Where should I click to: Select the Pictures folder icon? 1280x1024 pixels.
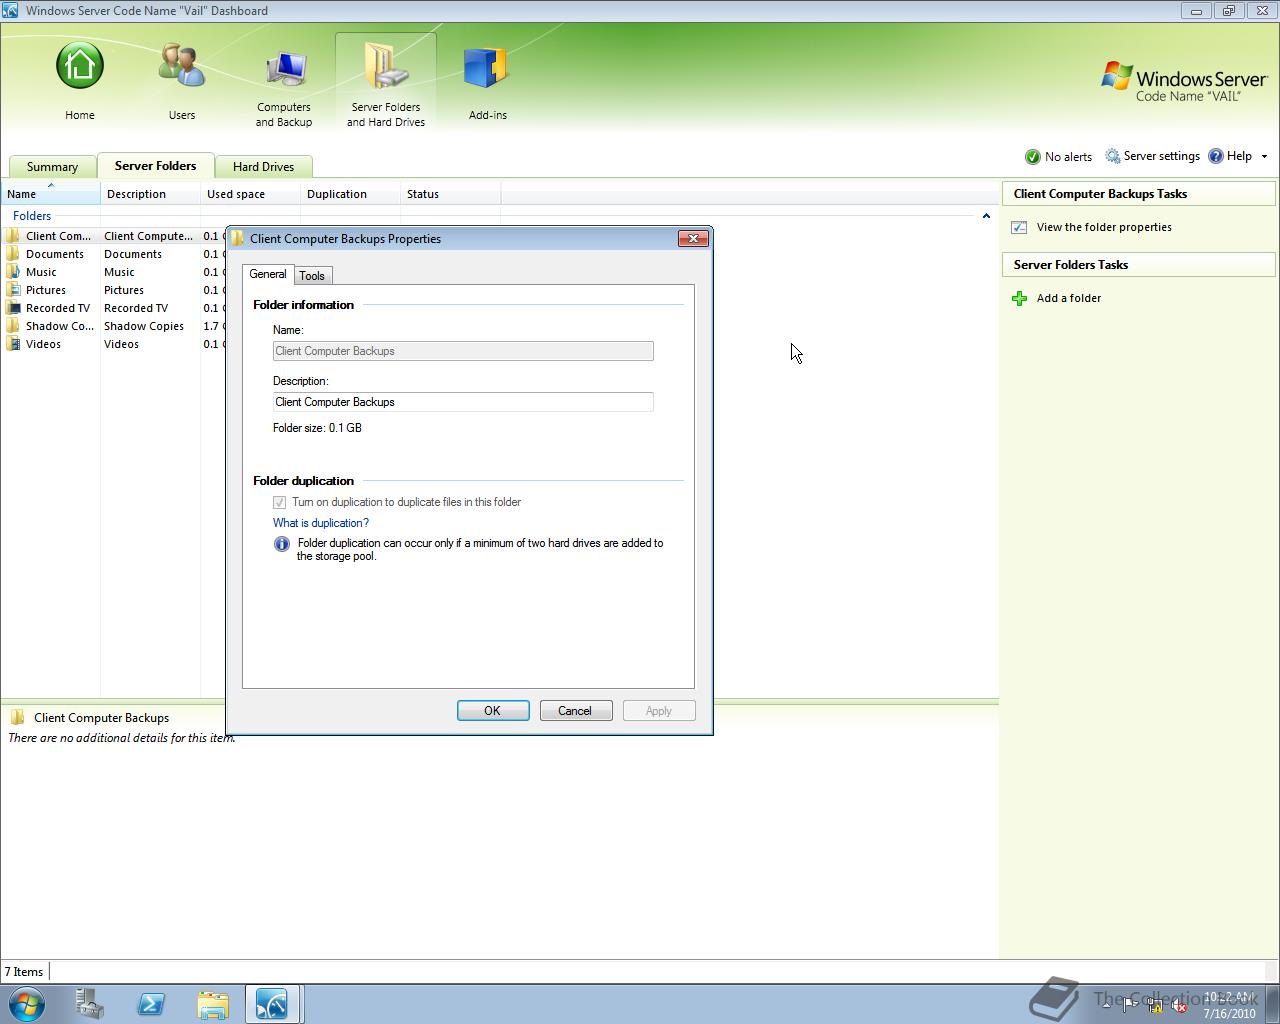[x=13, y=290]
